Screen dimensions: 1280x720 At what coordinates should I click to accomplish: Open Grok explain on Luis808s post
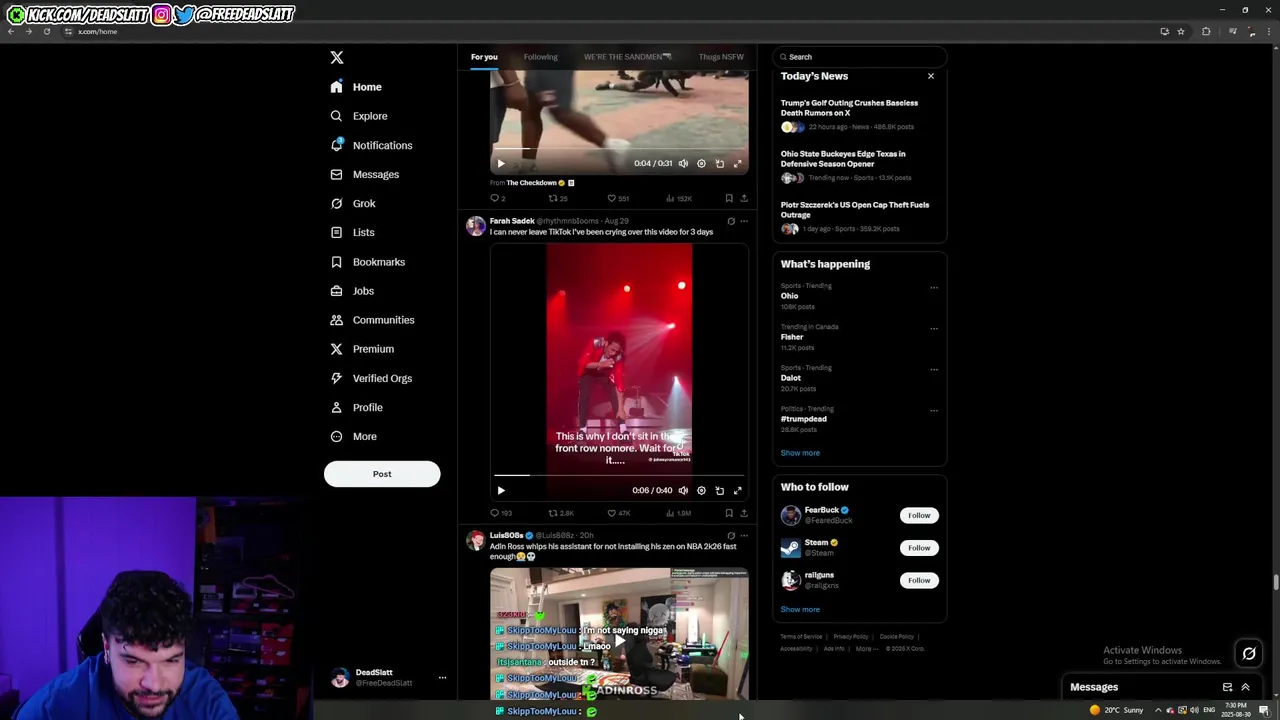731,536
